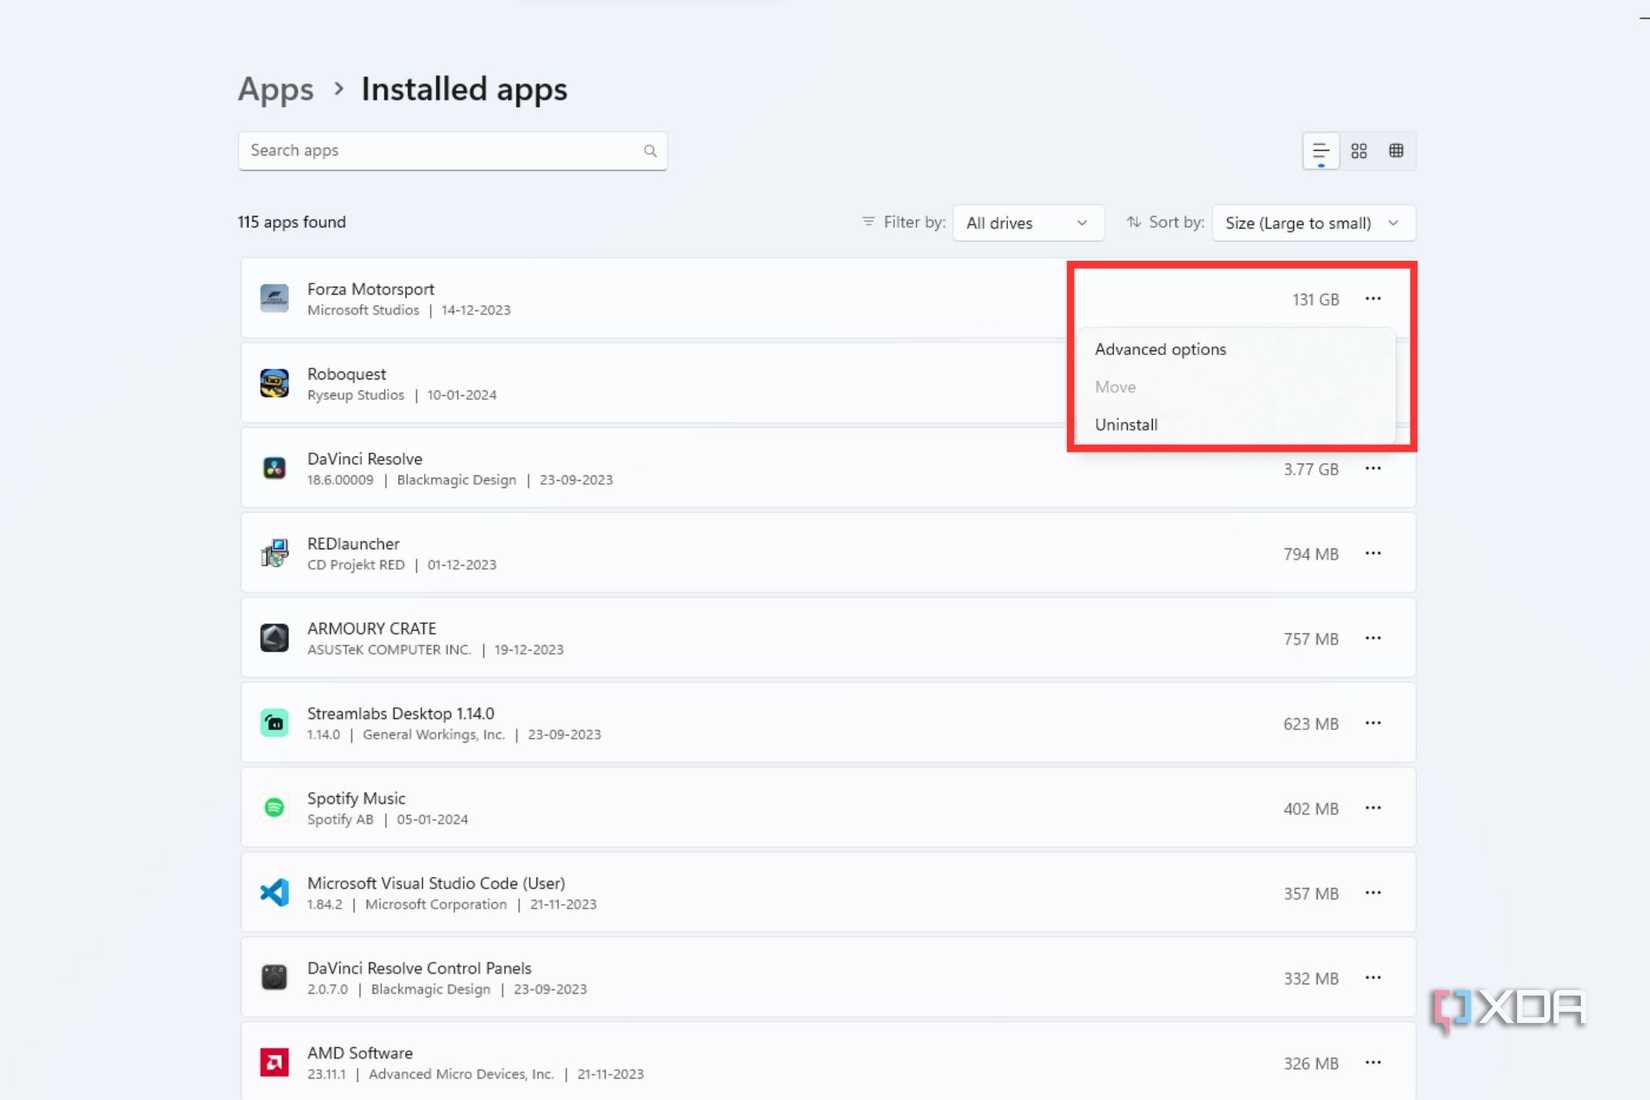1650x1100 pixels.
Task: Click the DaVinci Resolve Control Panels icon
Action: [274, 977]
